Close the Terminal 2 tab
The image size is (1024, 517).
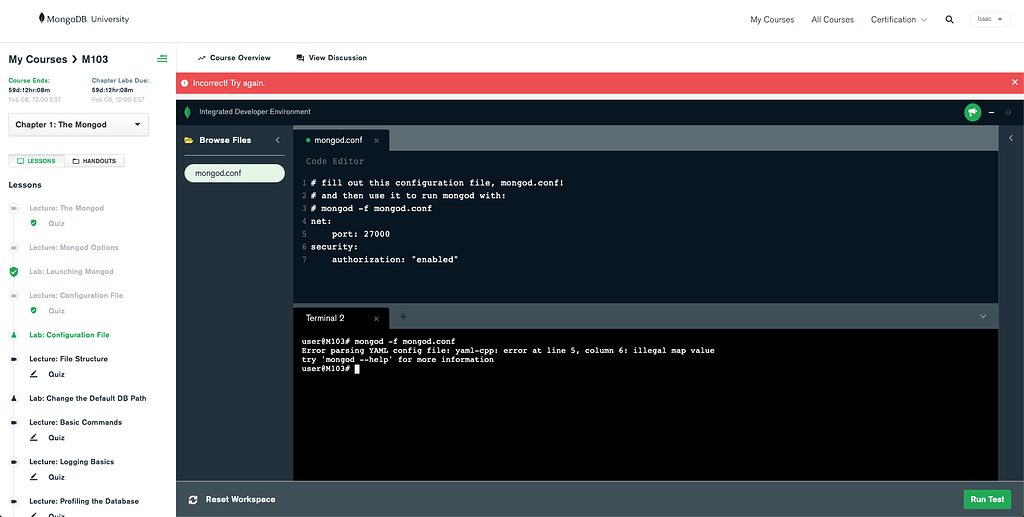coord(377,318)
